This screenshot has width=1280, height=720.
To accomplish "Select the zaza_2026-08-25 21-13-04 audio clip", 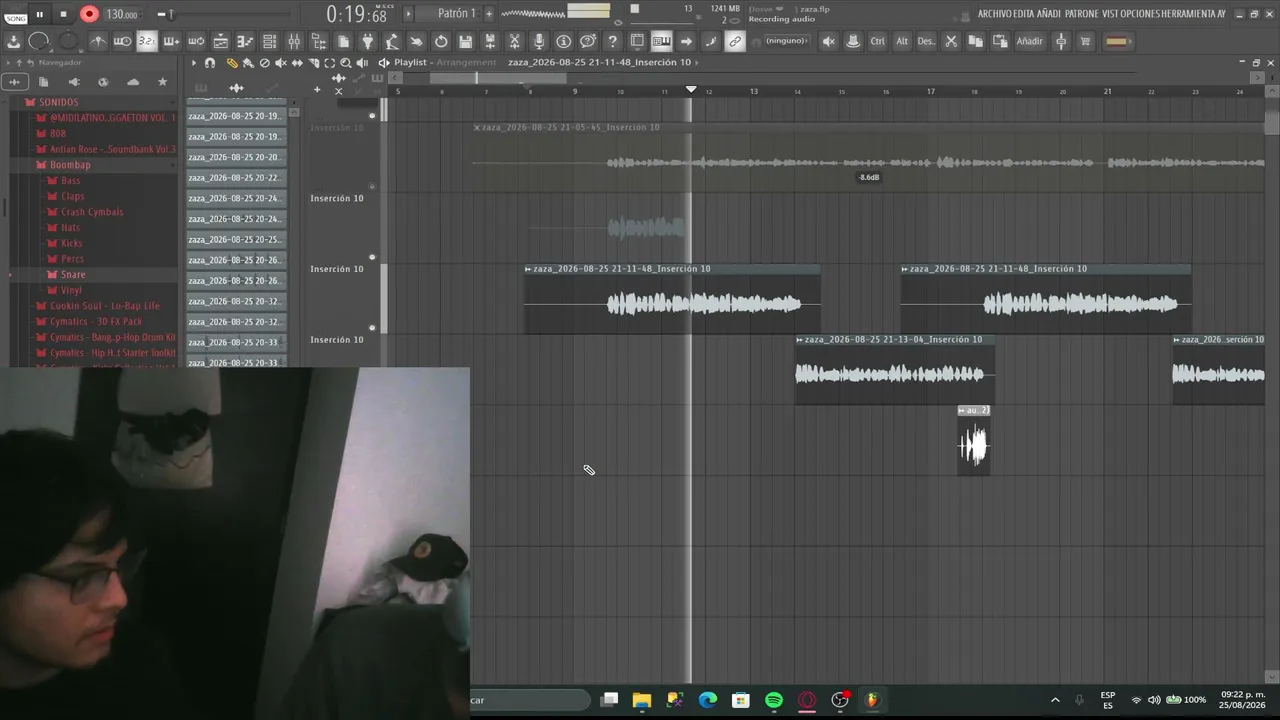I will point(894,369).
